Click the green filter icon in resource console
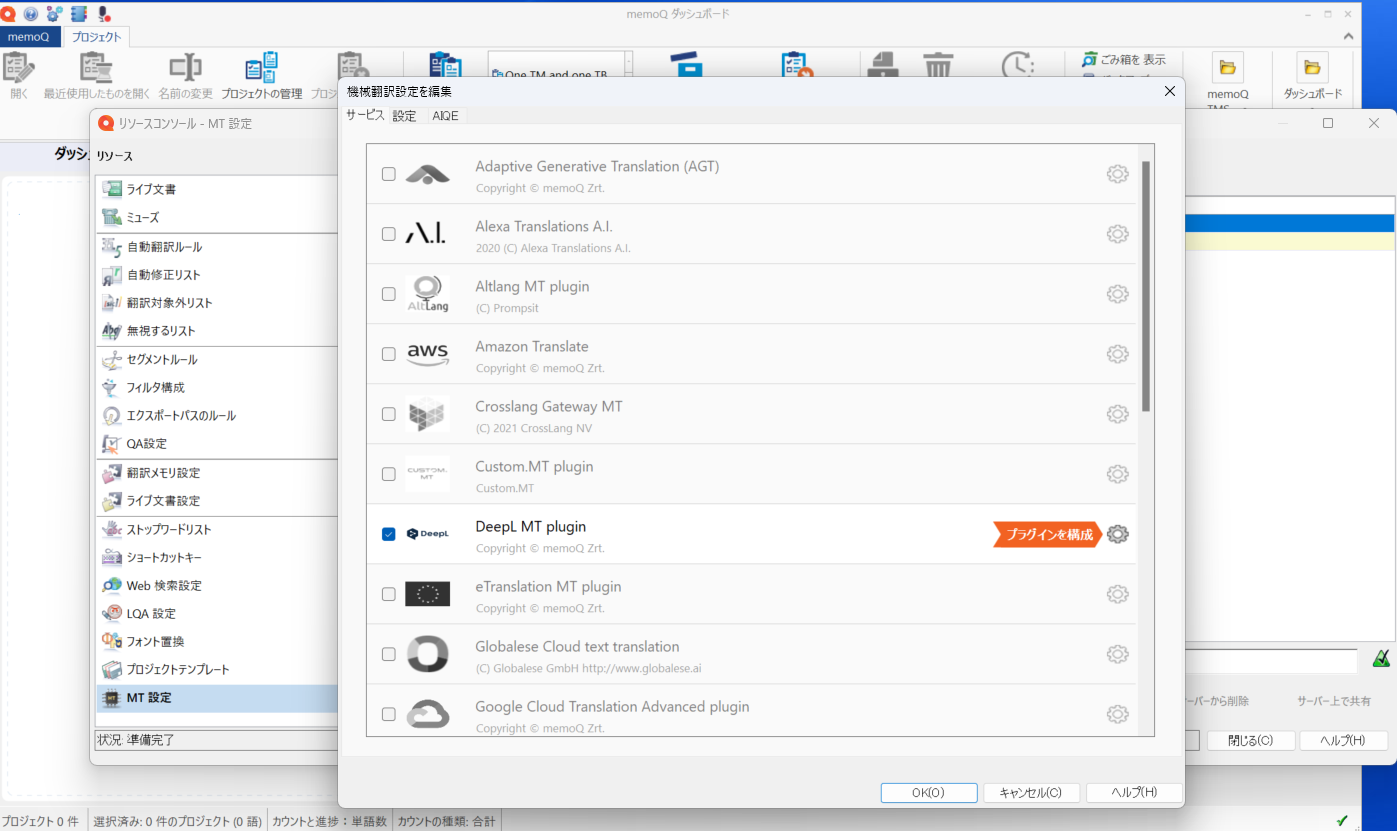The width and height of the screenshot is (1397, 831). click(x=1381, y=658)
